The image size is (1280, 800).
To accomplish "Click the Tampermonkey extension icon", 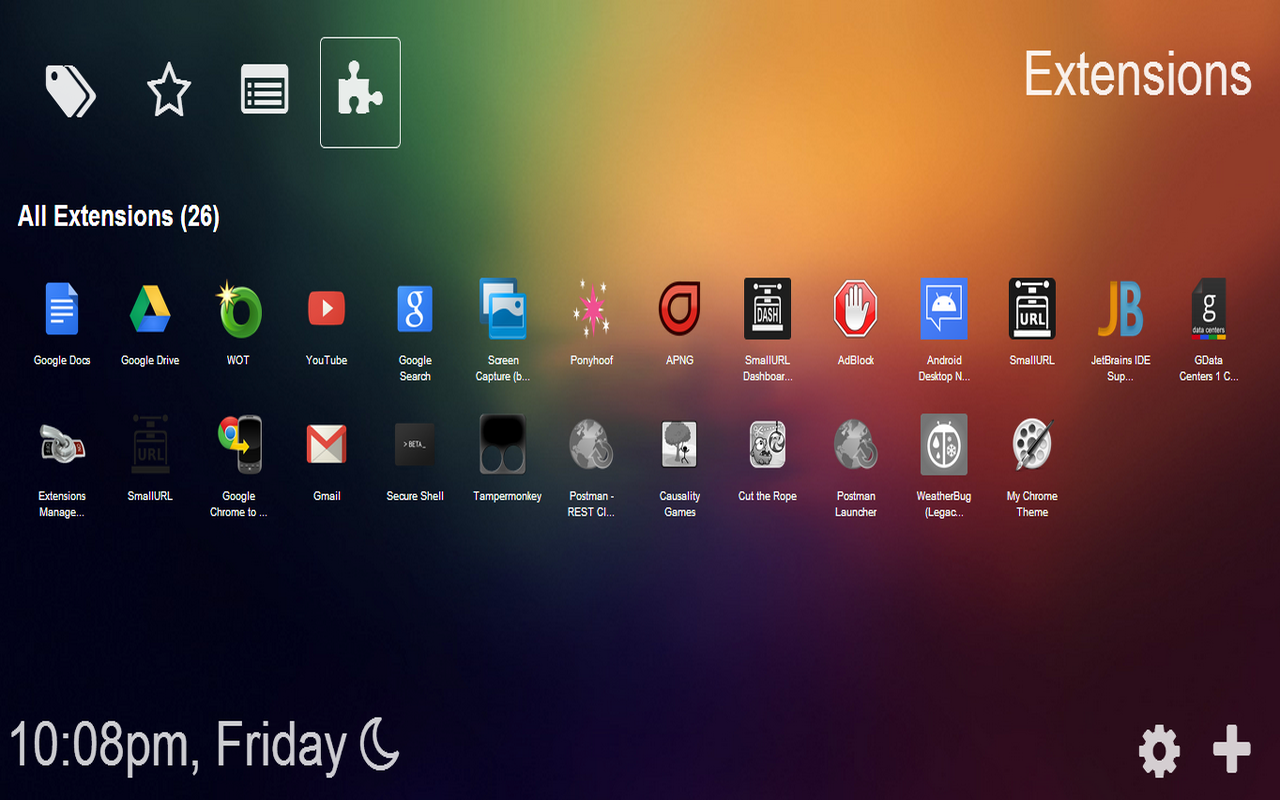I will pyautogui.click(x=503, y=444).
